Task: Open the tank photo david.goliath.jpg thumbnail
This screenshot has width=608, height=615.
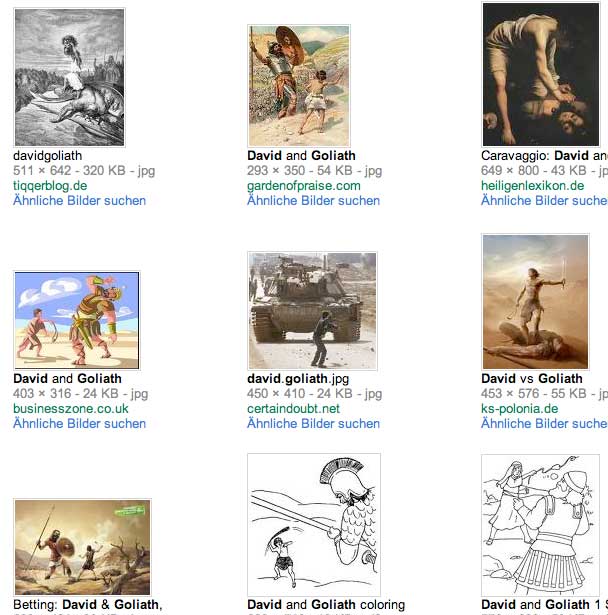Action: point(312,311)
